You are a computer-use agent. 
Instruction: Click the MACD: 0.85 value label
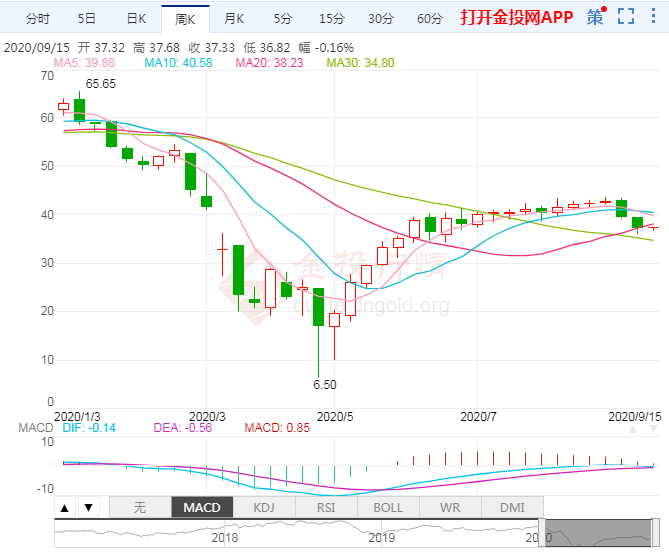pos(277,428)
